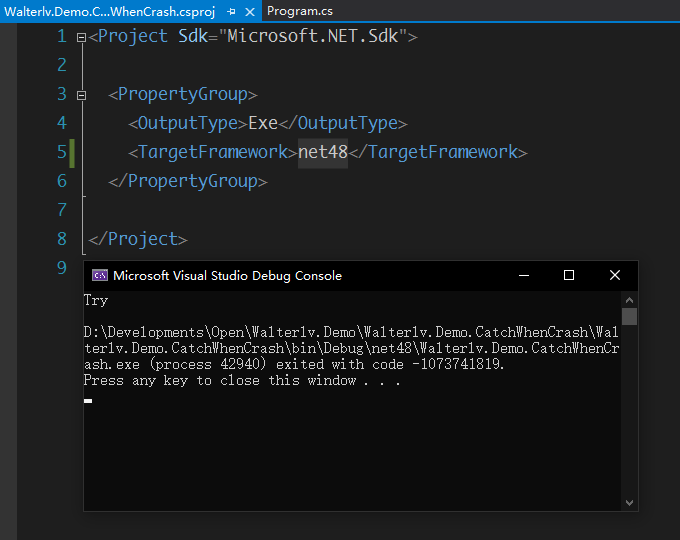This screenshot has width=680, height=540.
Task: Click the Exe output type value
Action: (263, 123)
